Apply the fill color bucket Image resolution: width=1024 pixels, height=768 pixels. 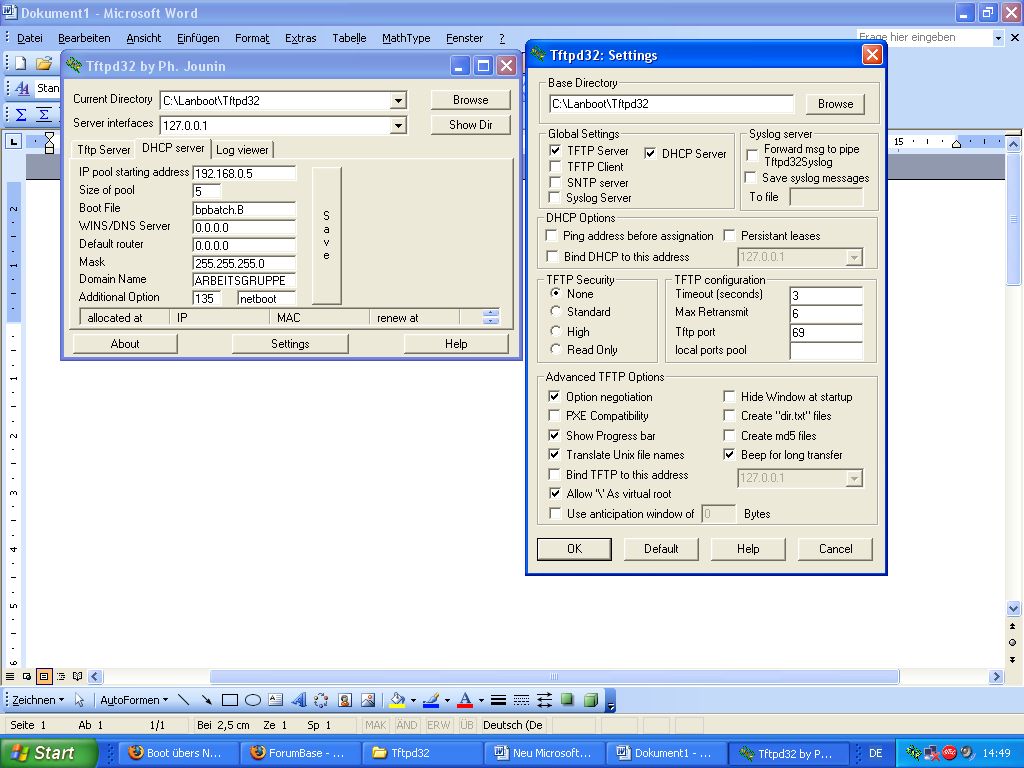(x=397, y=700)
